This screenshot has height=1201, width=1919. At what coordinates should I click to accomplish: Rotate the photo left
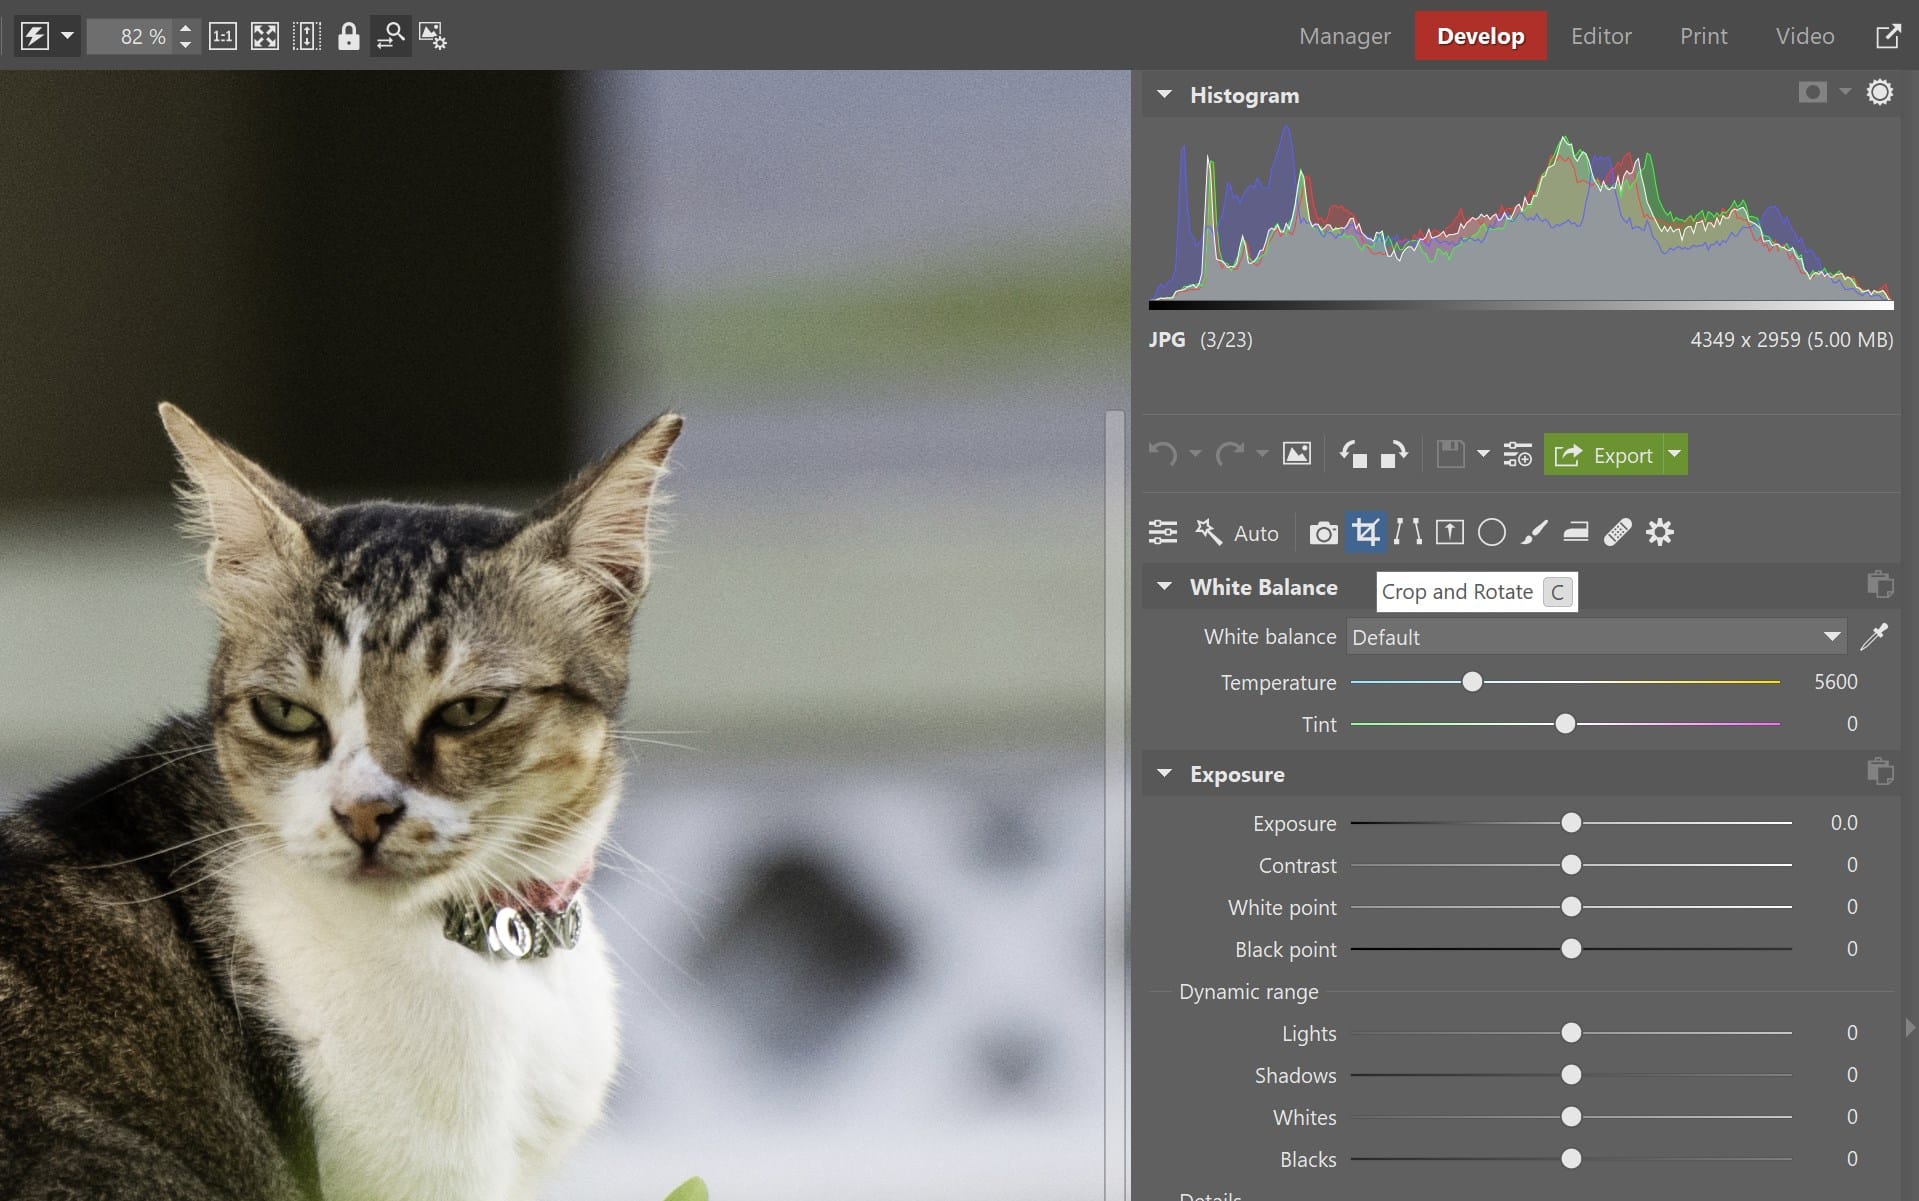pos(1353,454)
